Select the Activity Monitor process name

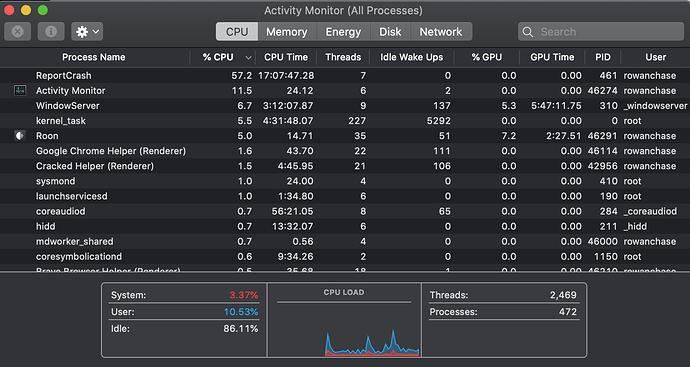coord(70,91)
